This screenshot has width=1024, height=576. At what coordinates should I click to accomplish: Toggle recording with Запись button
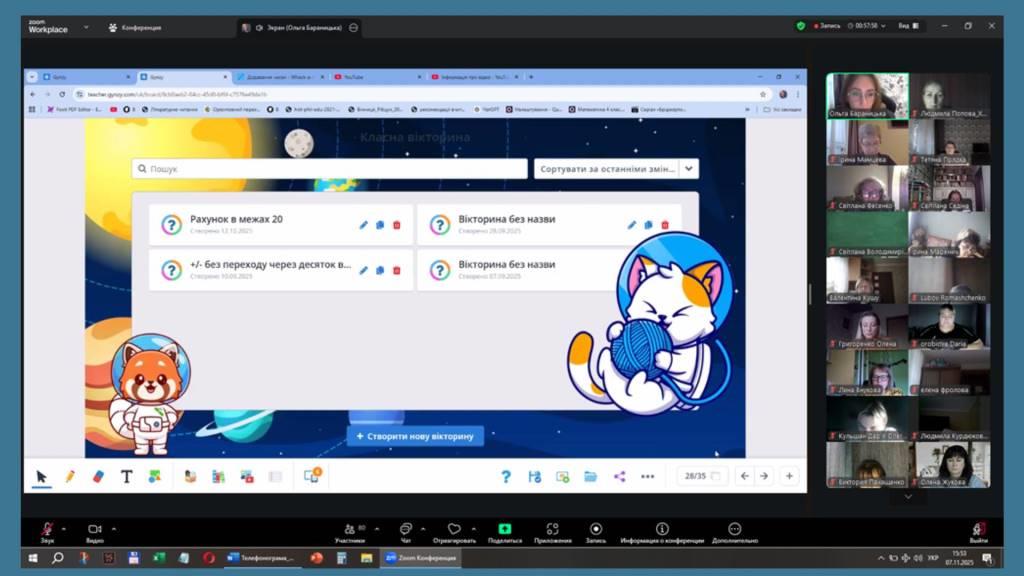tap(596, 531)
